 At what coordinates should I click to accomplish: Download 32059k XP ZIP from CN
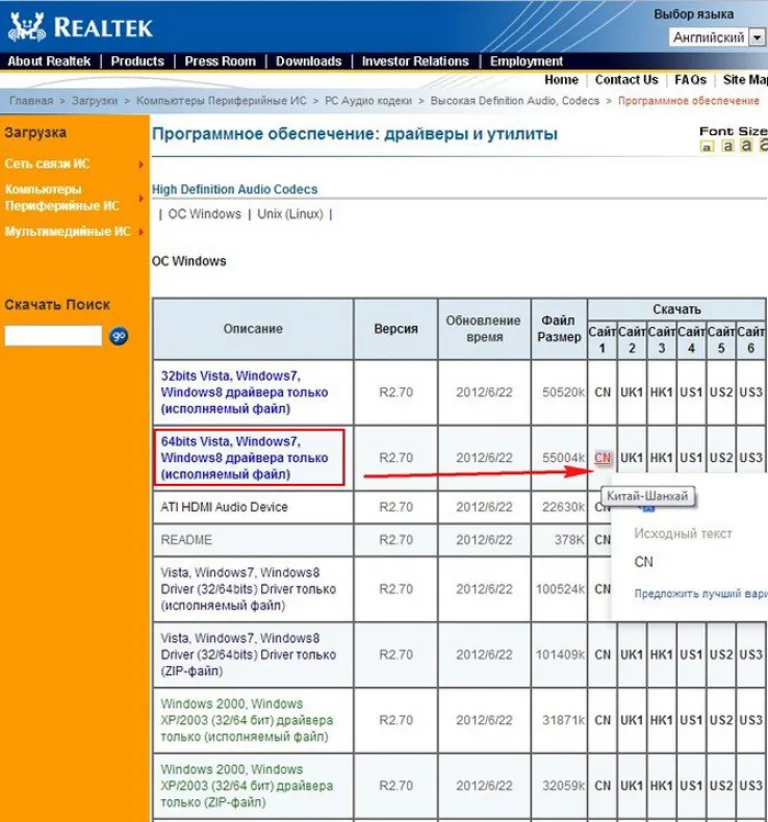(x=602, y=786)
